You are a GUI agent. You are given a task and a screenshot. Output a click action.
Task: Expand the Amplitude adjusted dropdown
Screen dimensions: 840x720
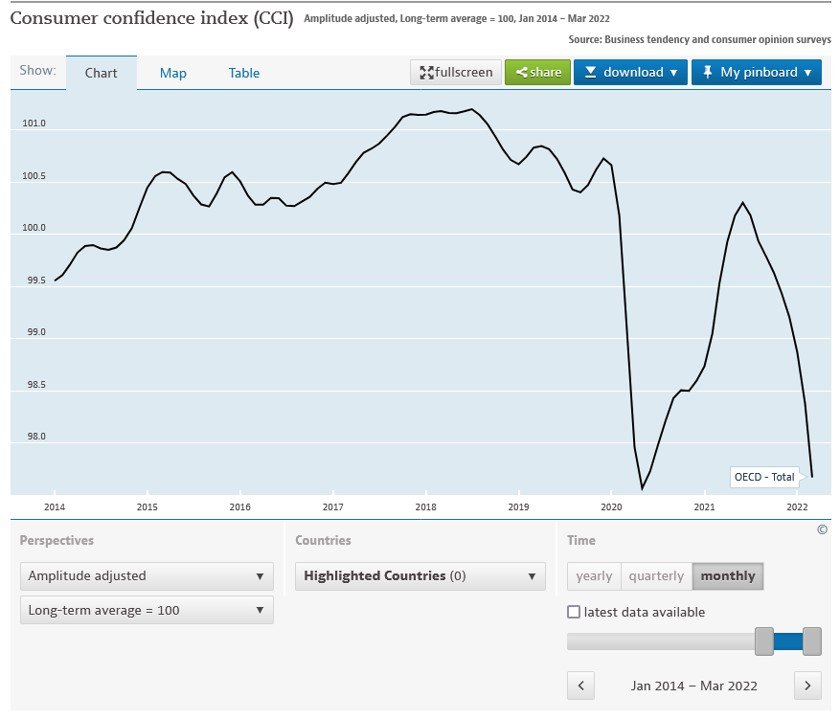pos(146,576)
